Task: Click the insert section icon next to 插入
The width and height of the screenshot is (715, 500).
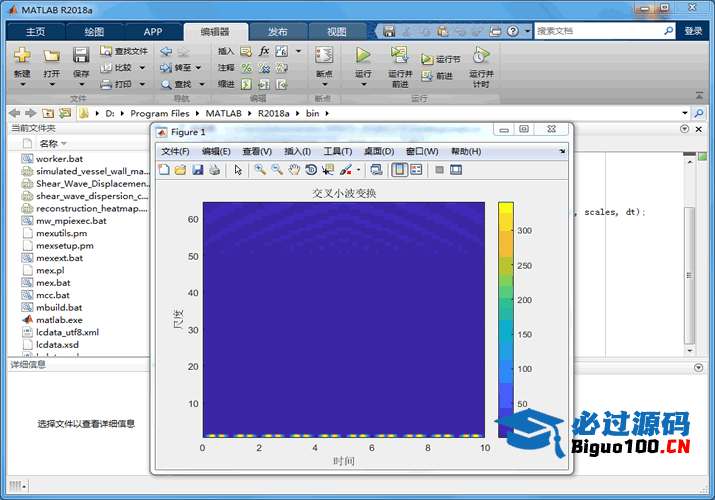Action: pos(246,51)
